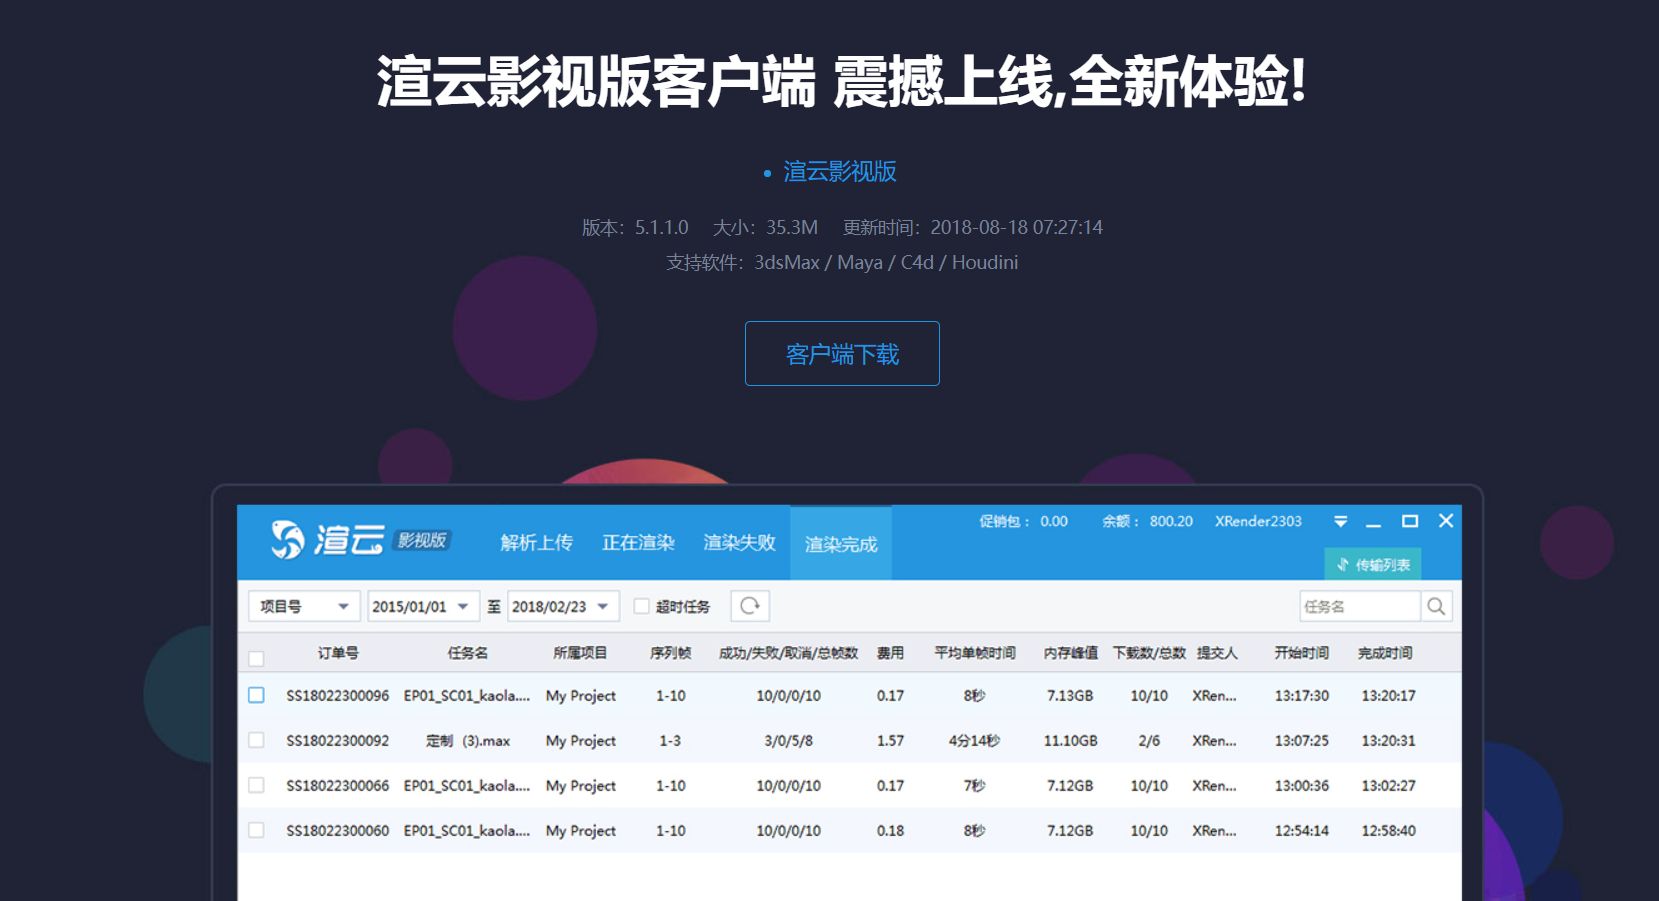Click the 平均单帧时间 column header
The height and width of the screenshot is (901, 1659).
(975, 653)
